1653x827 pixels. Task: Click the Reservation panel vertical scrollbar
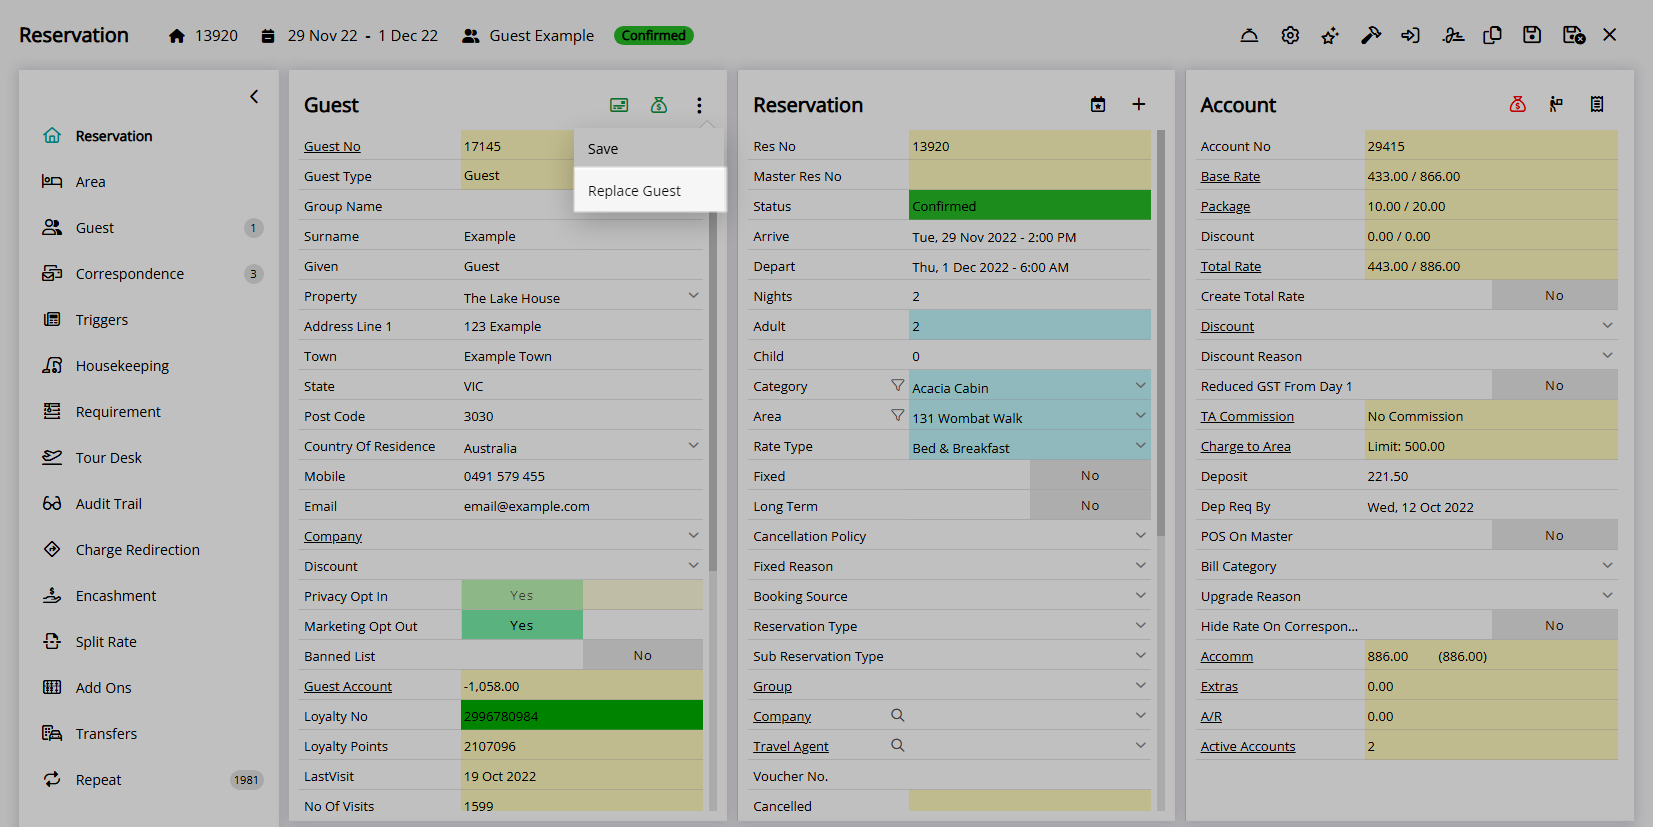coord(1161,333)
